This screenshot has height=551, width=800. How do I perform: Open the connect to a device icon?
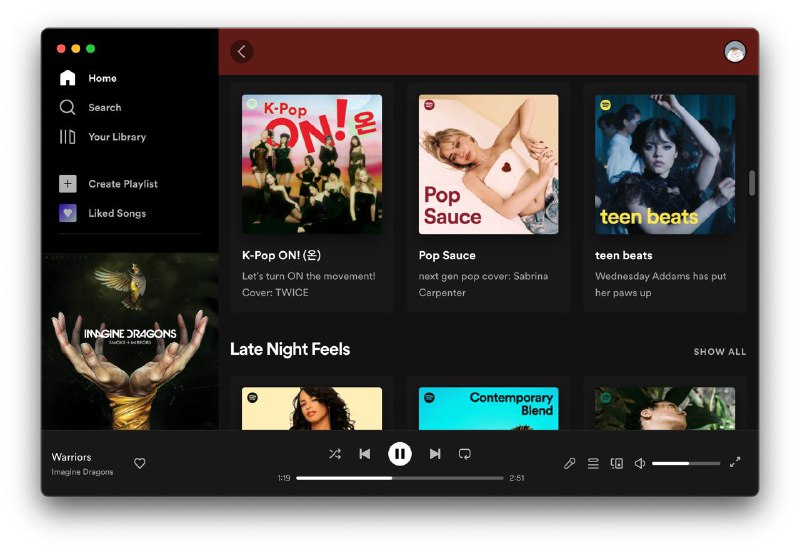click(617, 463)
